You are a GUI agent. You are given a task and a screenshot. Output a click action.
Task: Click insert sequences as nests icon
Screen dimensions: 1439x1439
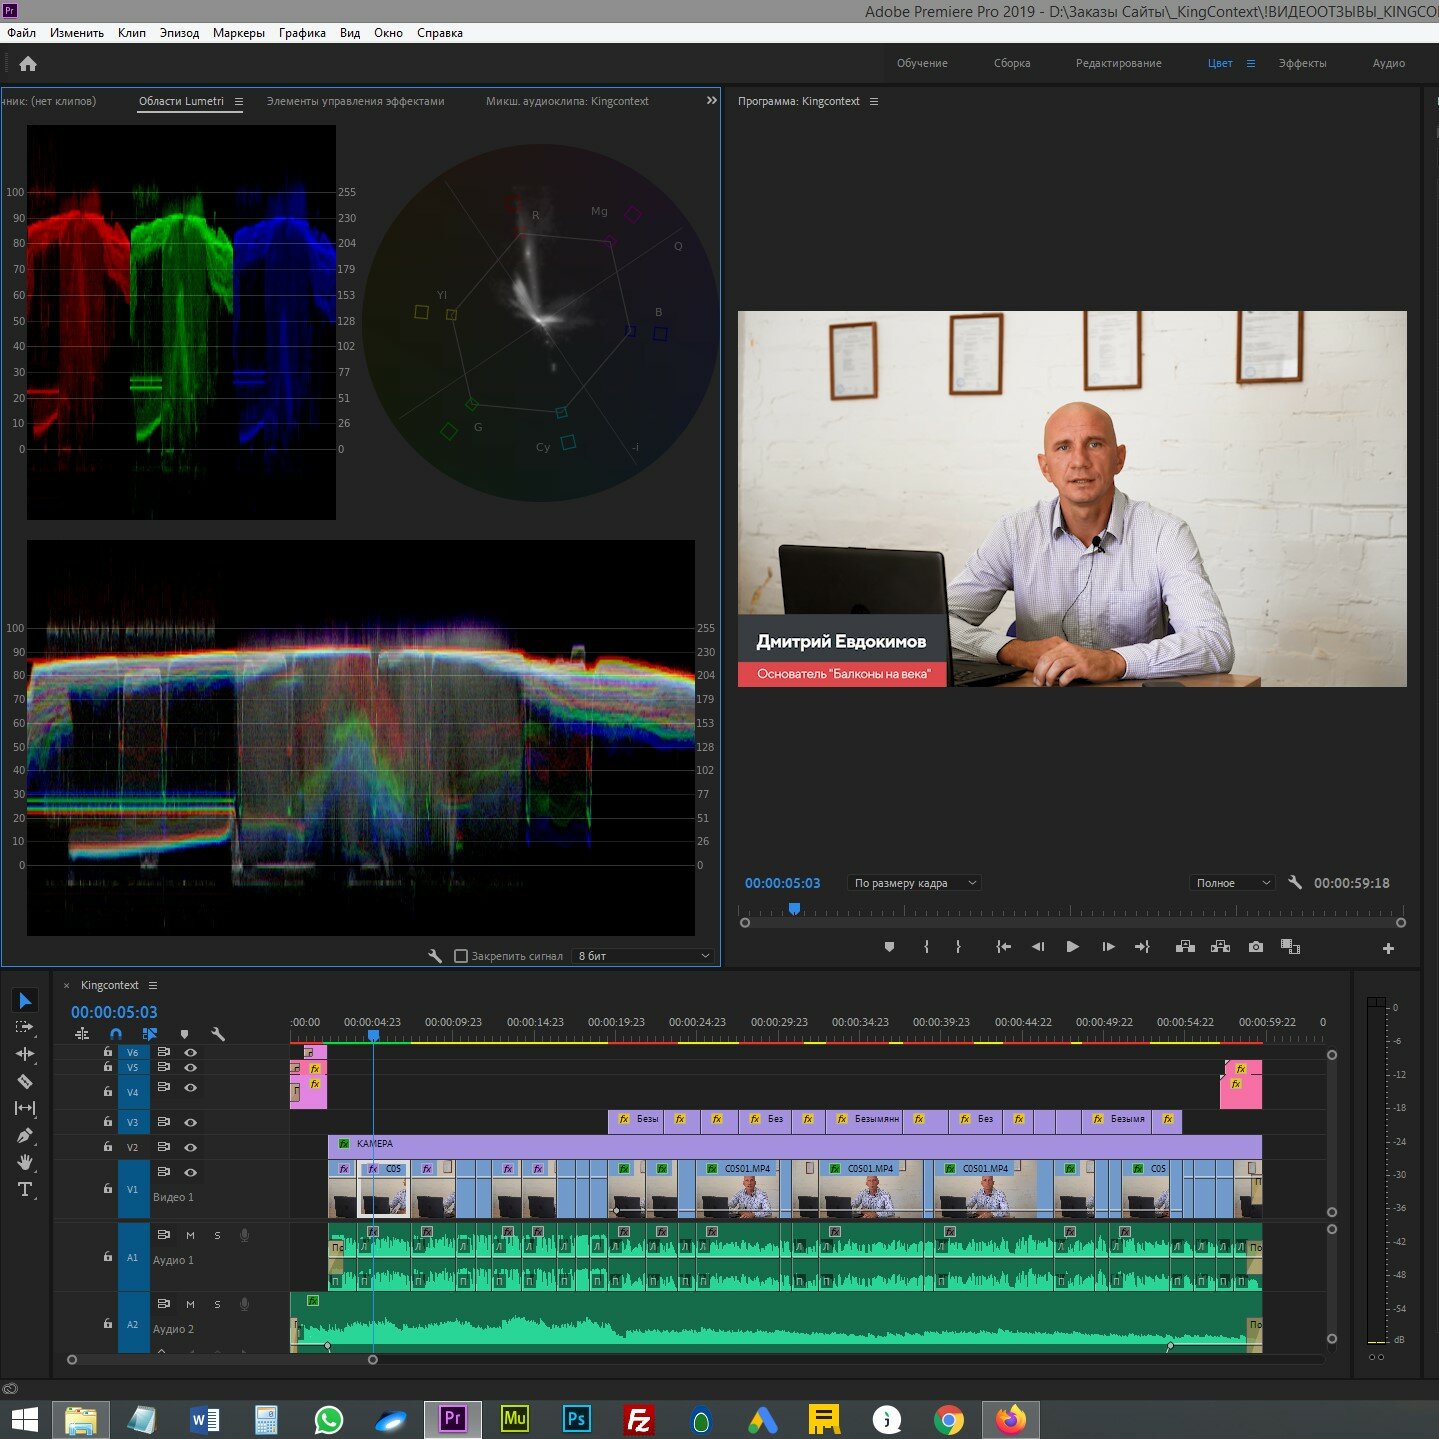[82, 1034]
